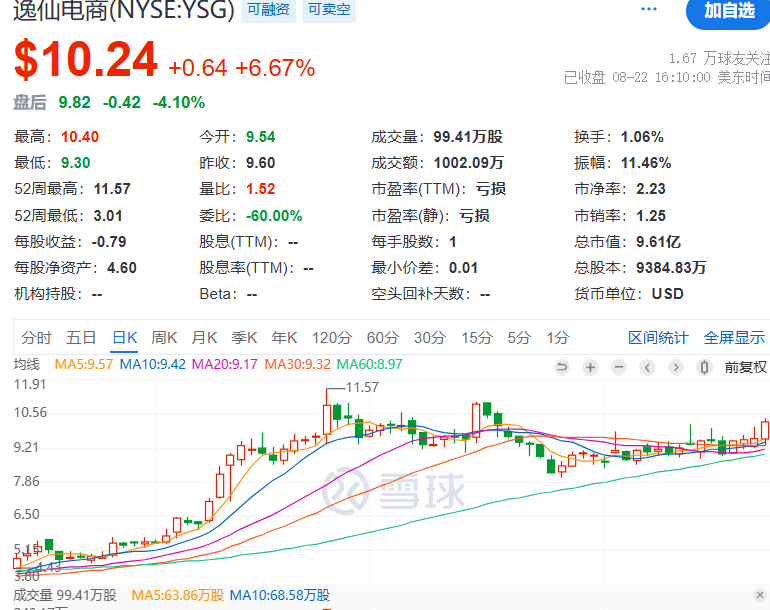Close the volume panel with X

tap(760, 595)
